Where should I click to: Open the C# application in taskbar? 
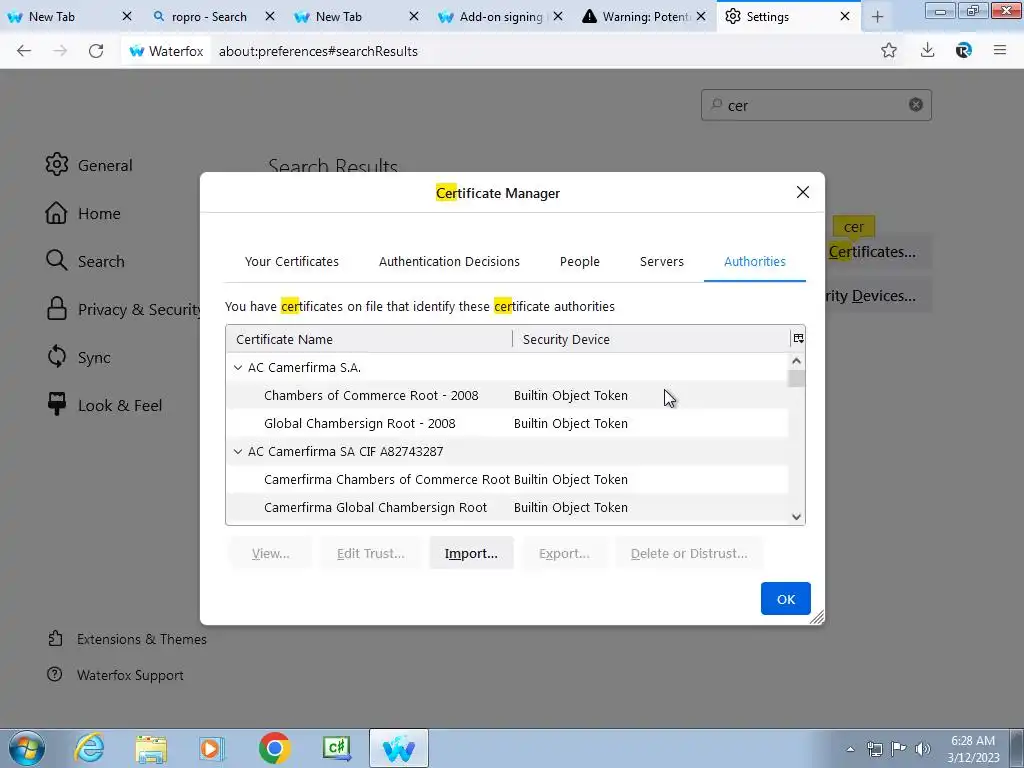[x=337, y=748]
